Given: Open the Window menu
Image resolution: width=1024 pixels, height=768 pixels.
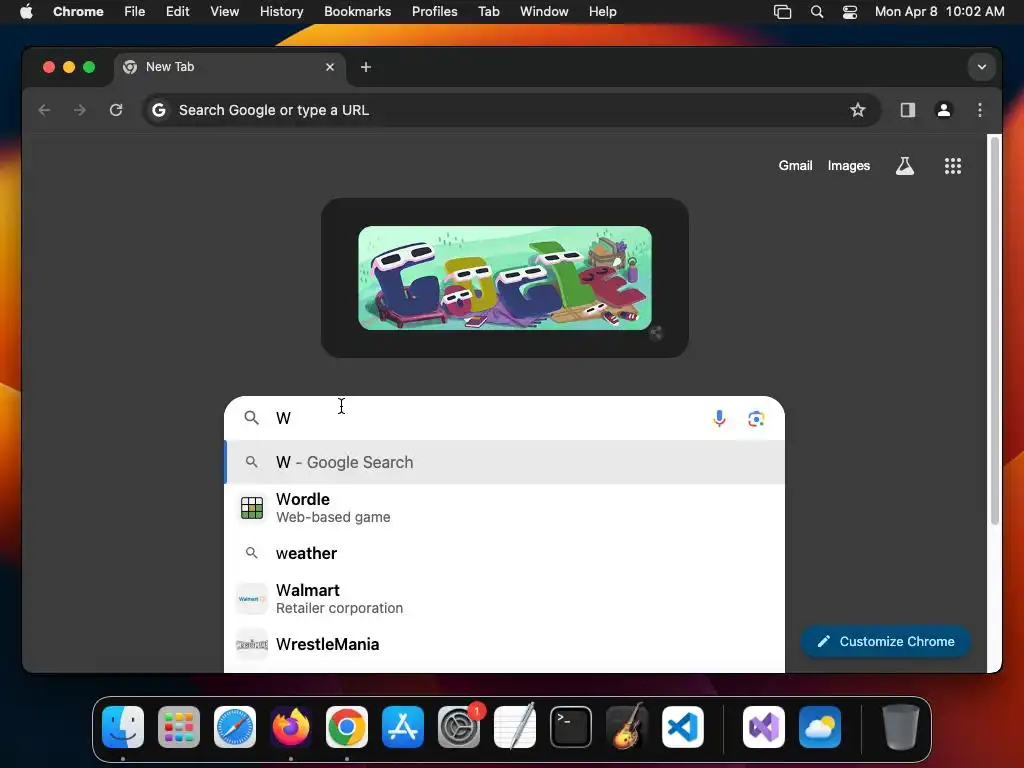Looking at the screenshot, I should tap(544, 12).
